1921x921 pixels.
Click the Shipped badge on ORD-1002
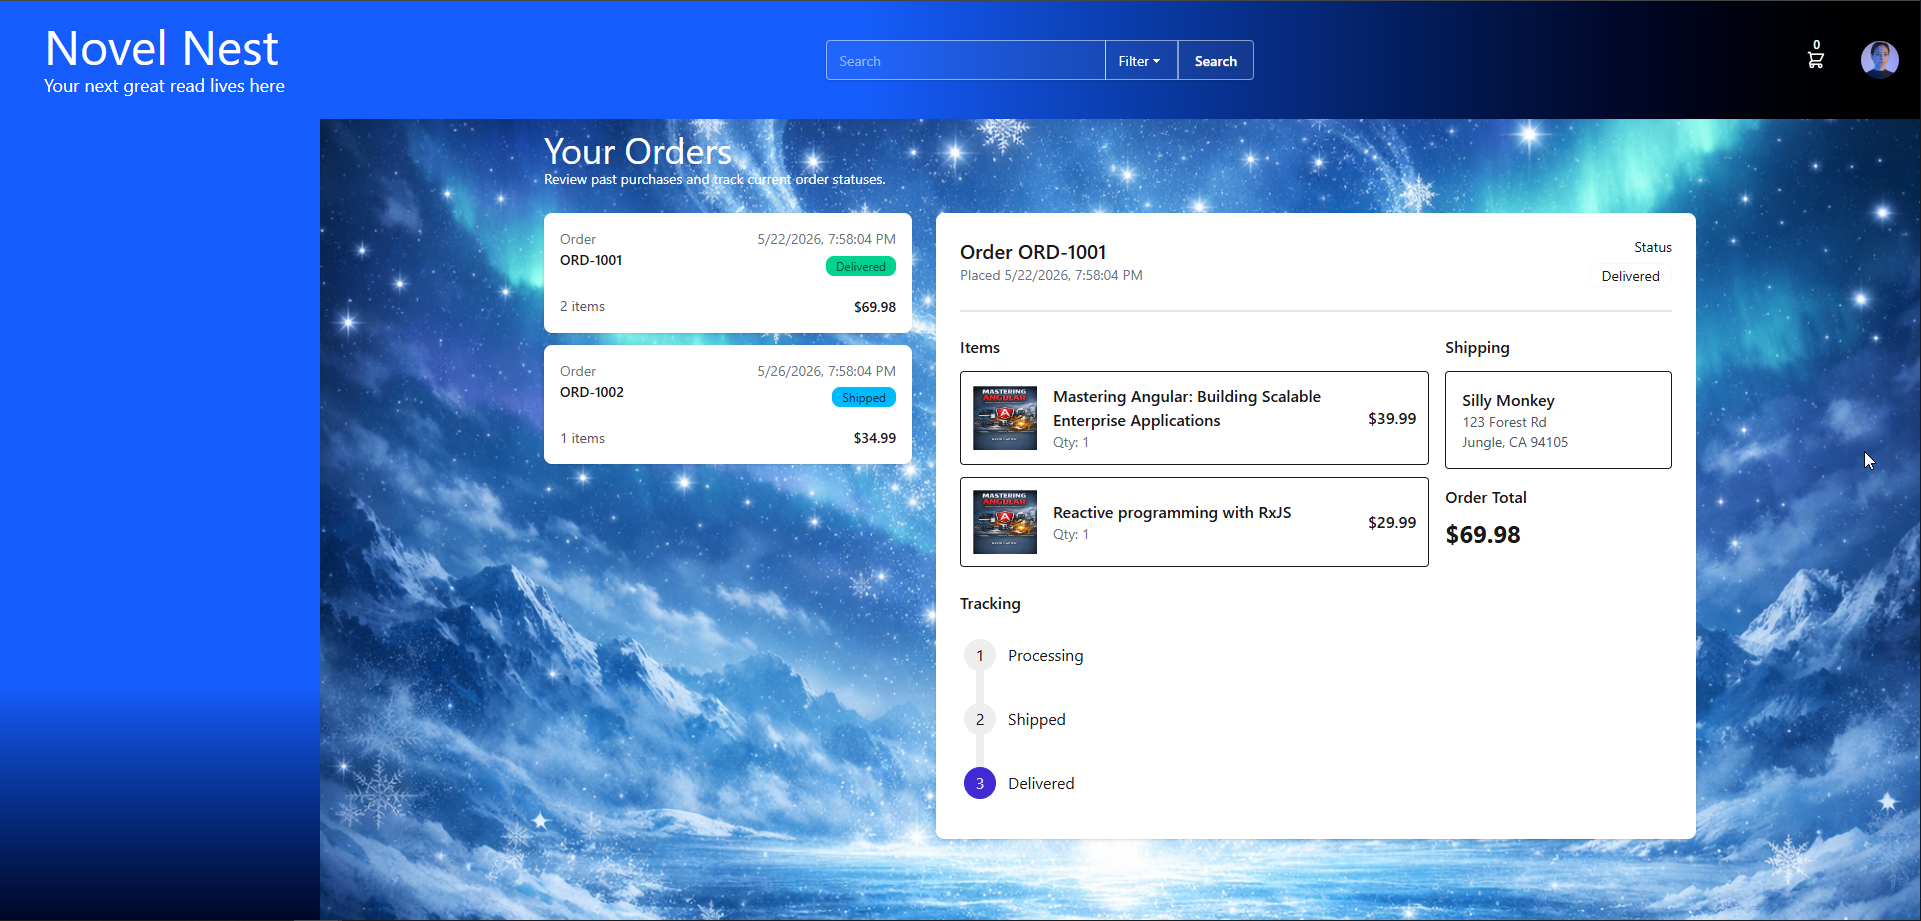(864, 398)
